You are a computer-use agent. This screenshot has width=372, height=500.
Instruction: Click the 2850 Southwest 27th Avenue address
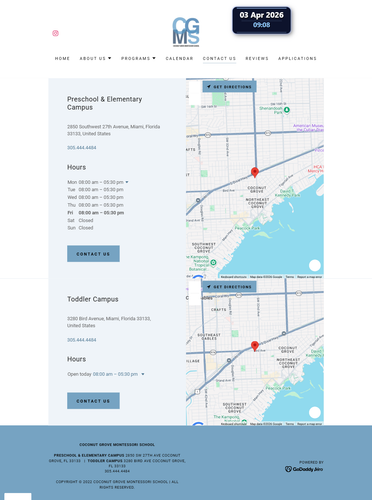pos(113,130)
